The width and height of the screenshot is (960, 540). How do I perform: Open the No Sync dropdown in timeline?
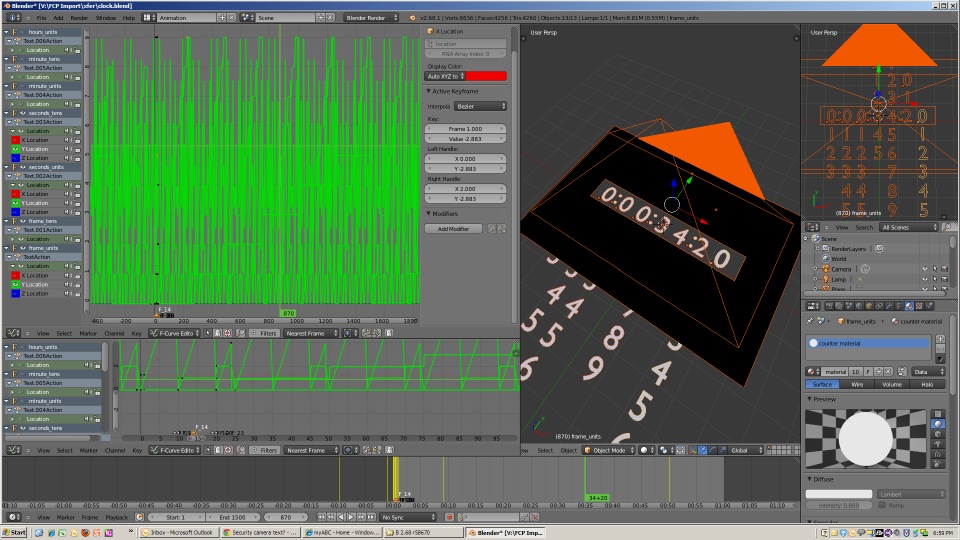[408, 517]
